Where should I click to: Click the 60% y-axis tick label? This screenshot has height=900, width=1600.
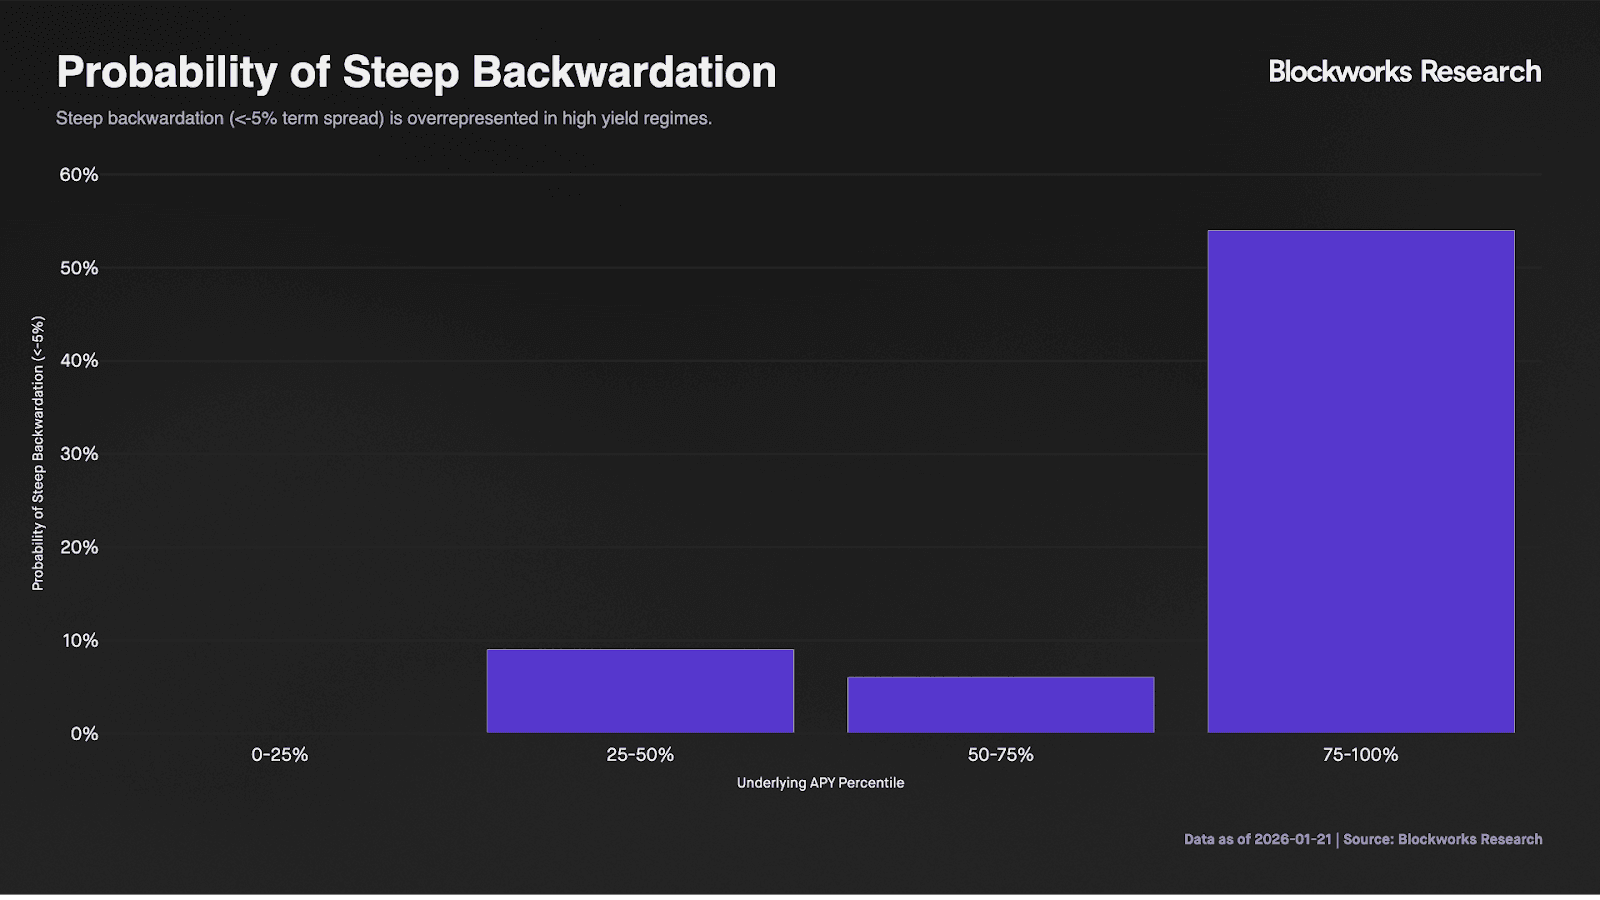coord(79,175)
